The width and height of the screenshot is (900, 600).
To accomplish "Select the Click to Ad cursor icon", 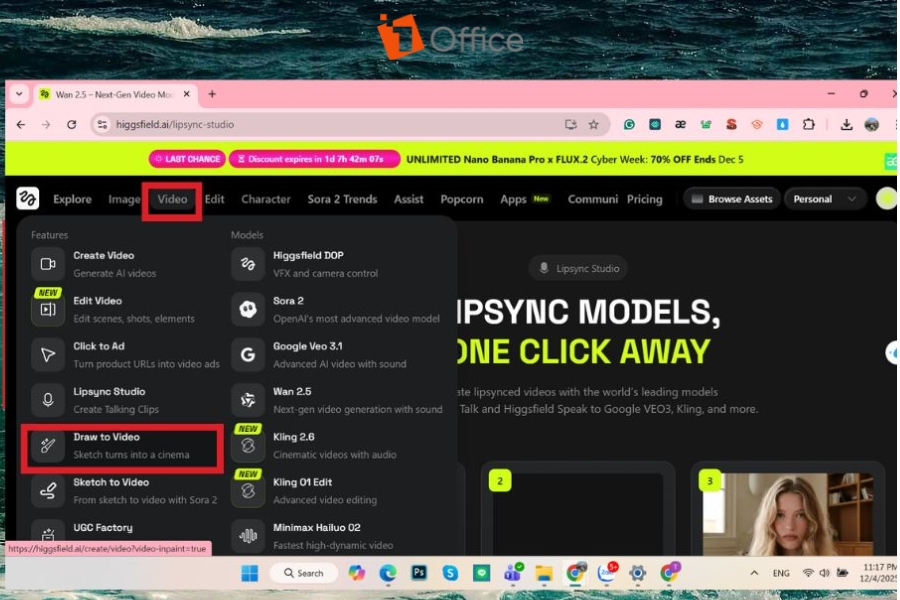I will click(x=48, y=355).
